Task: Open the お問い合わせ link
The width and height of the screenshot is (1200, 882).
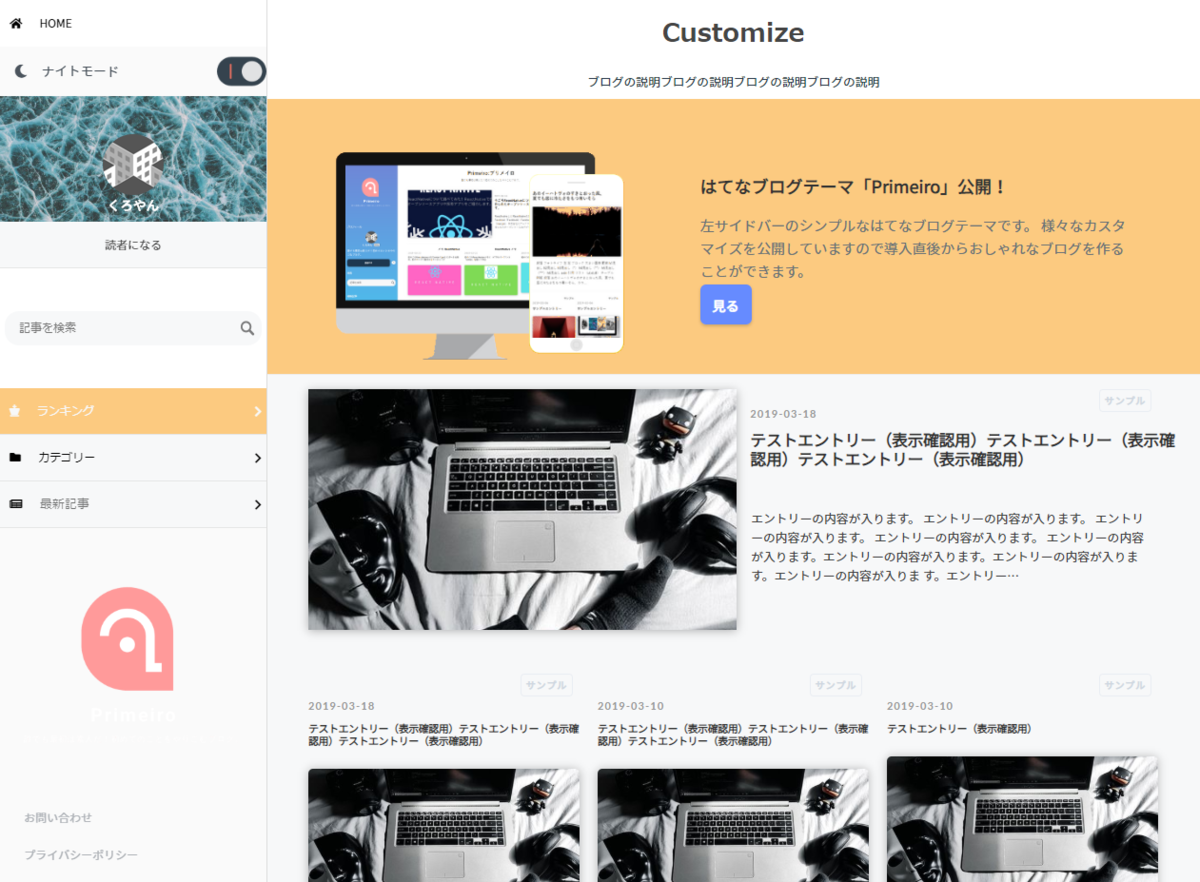Action: pos(58,818)
